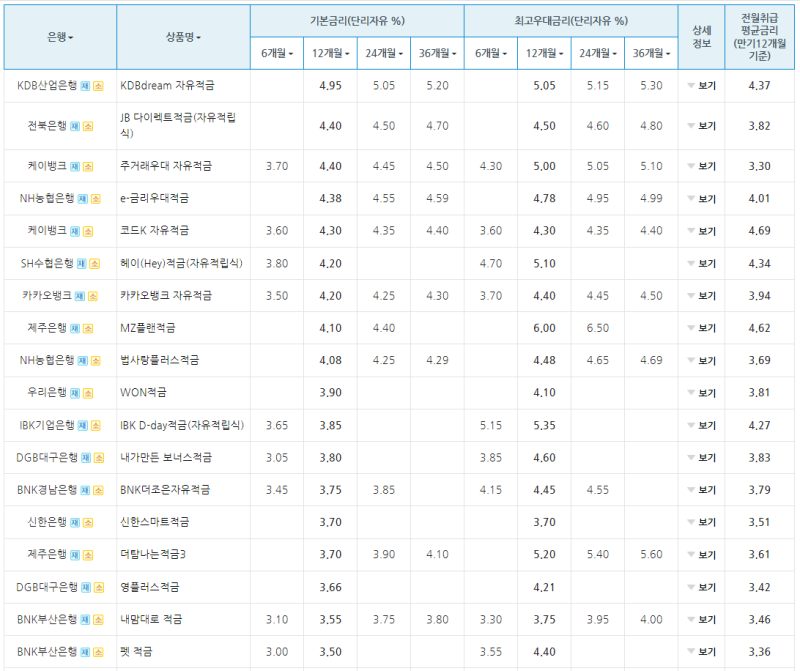The height and width of the screenshot is (671, 800).
Task: Click the orange 소 badge in the 펫 적금 row
Action: tap(98, 652)
